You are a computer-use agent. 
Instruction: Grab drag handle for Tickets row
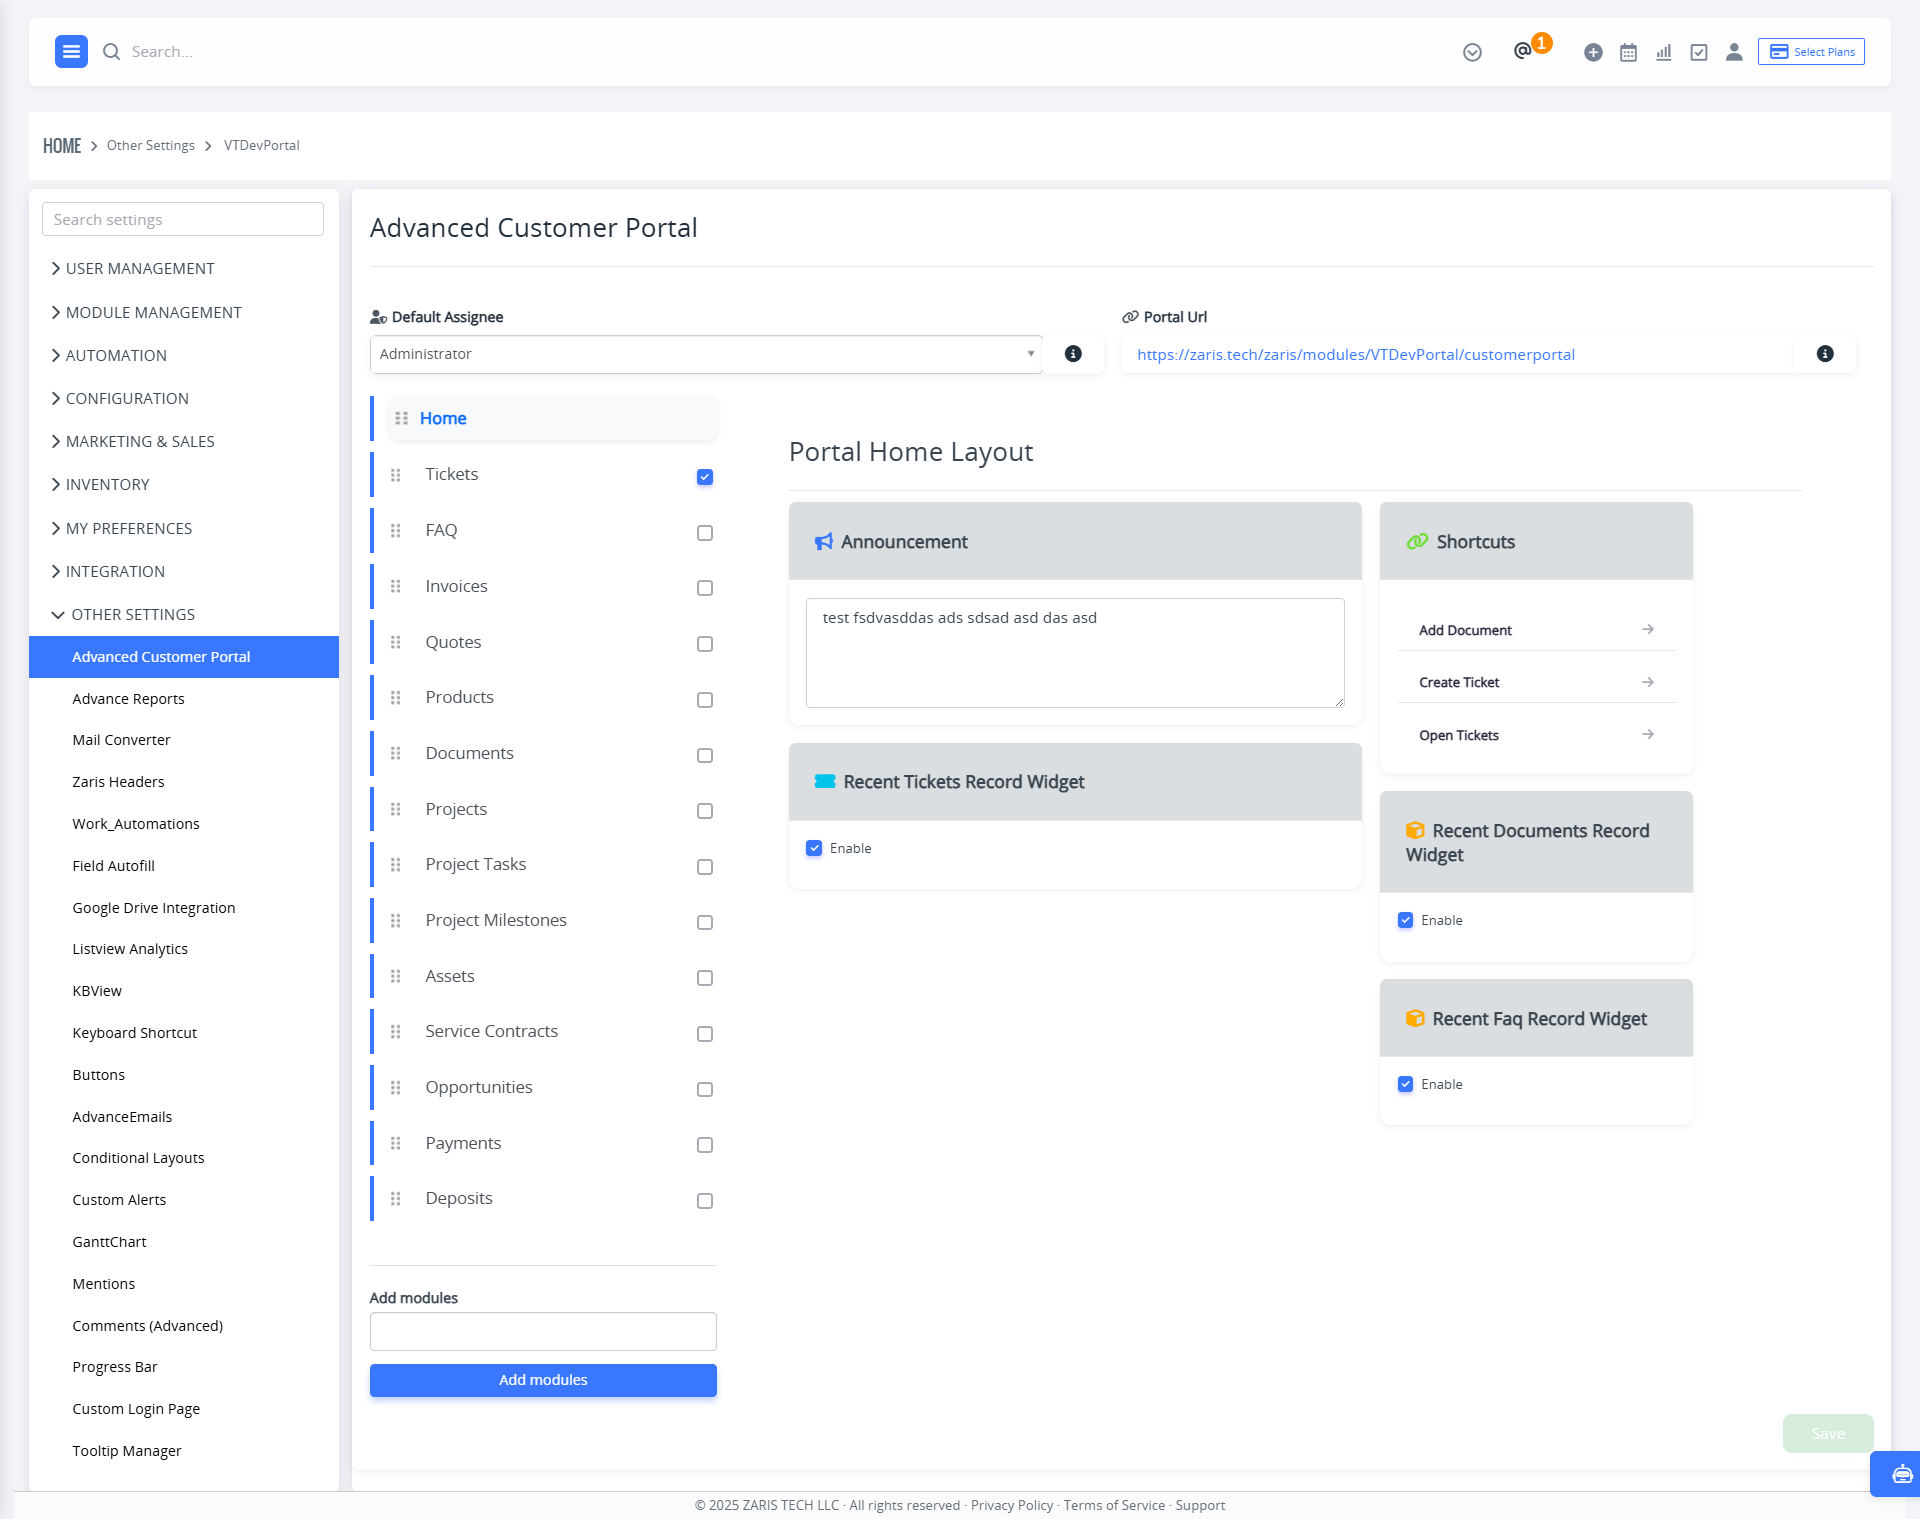point(396,475)
